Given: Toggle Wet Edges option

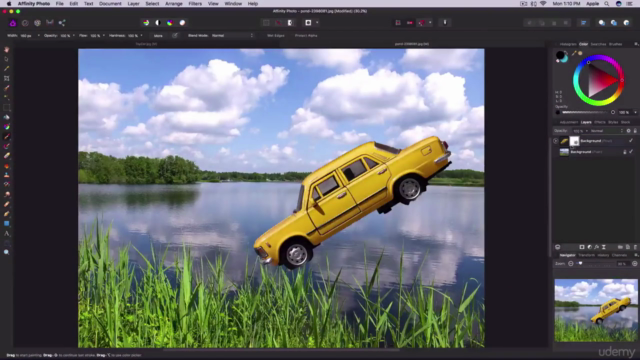Looking at the screenshot, I should click(276, 36).
